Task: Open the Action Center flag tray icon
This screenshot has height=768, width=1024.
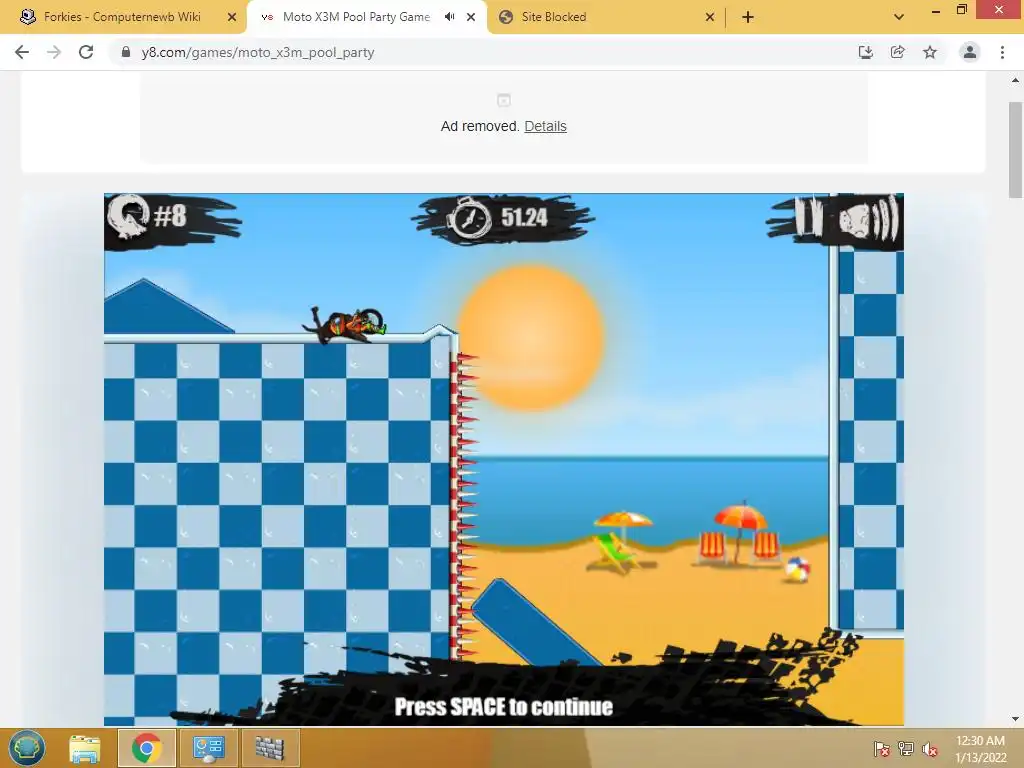Action: (x=882, y=749)
